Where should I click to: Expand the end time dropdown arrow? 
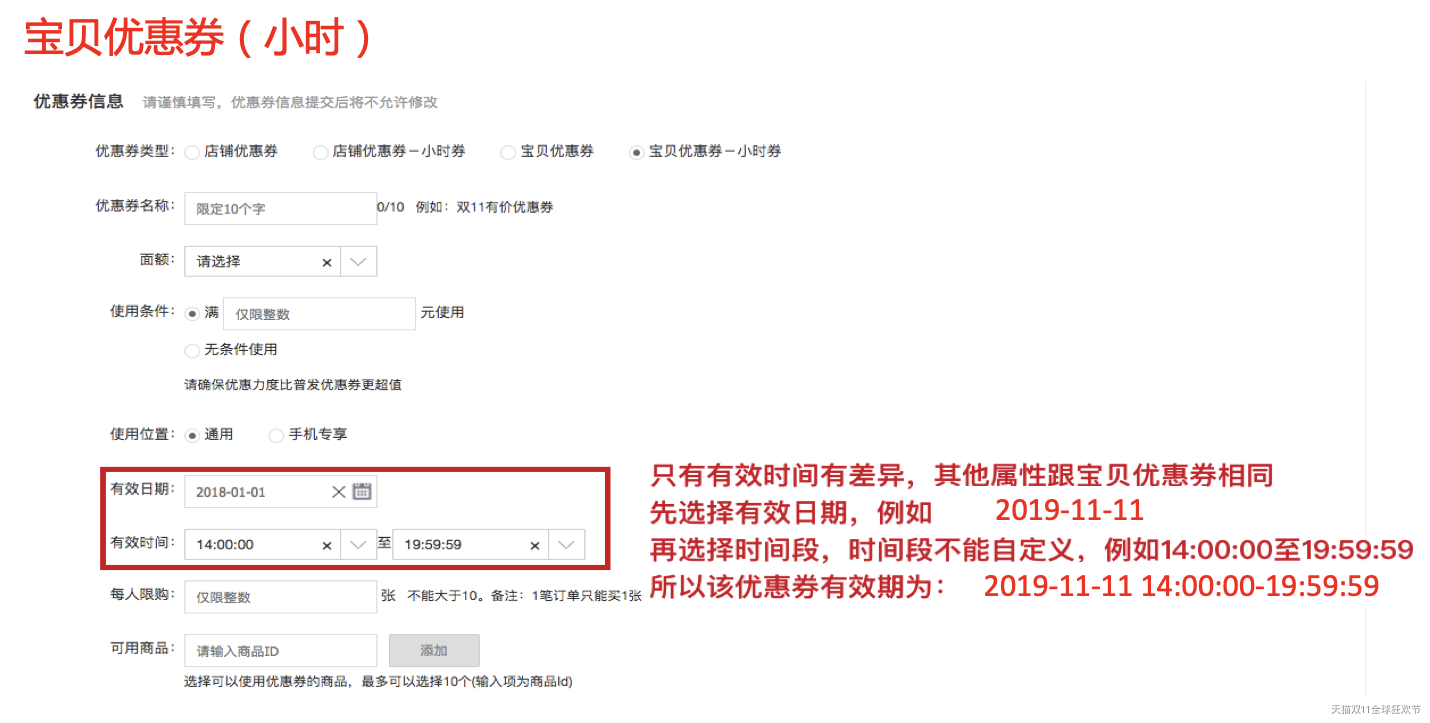pyautogui.click(x=567, y=545)
